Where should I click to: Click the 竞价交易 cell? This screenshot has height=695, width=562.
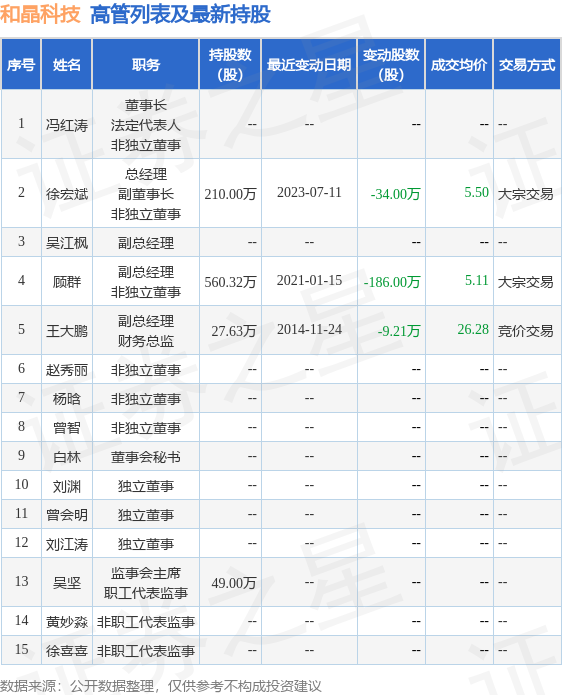526,331
